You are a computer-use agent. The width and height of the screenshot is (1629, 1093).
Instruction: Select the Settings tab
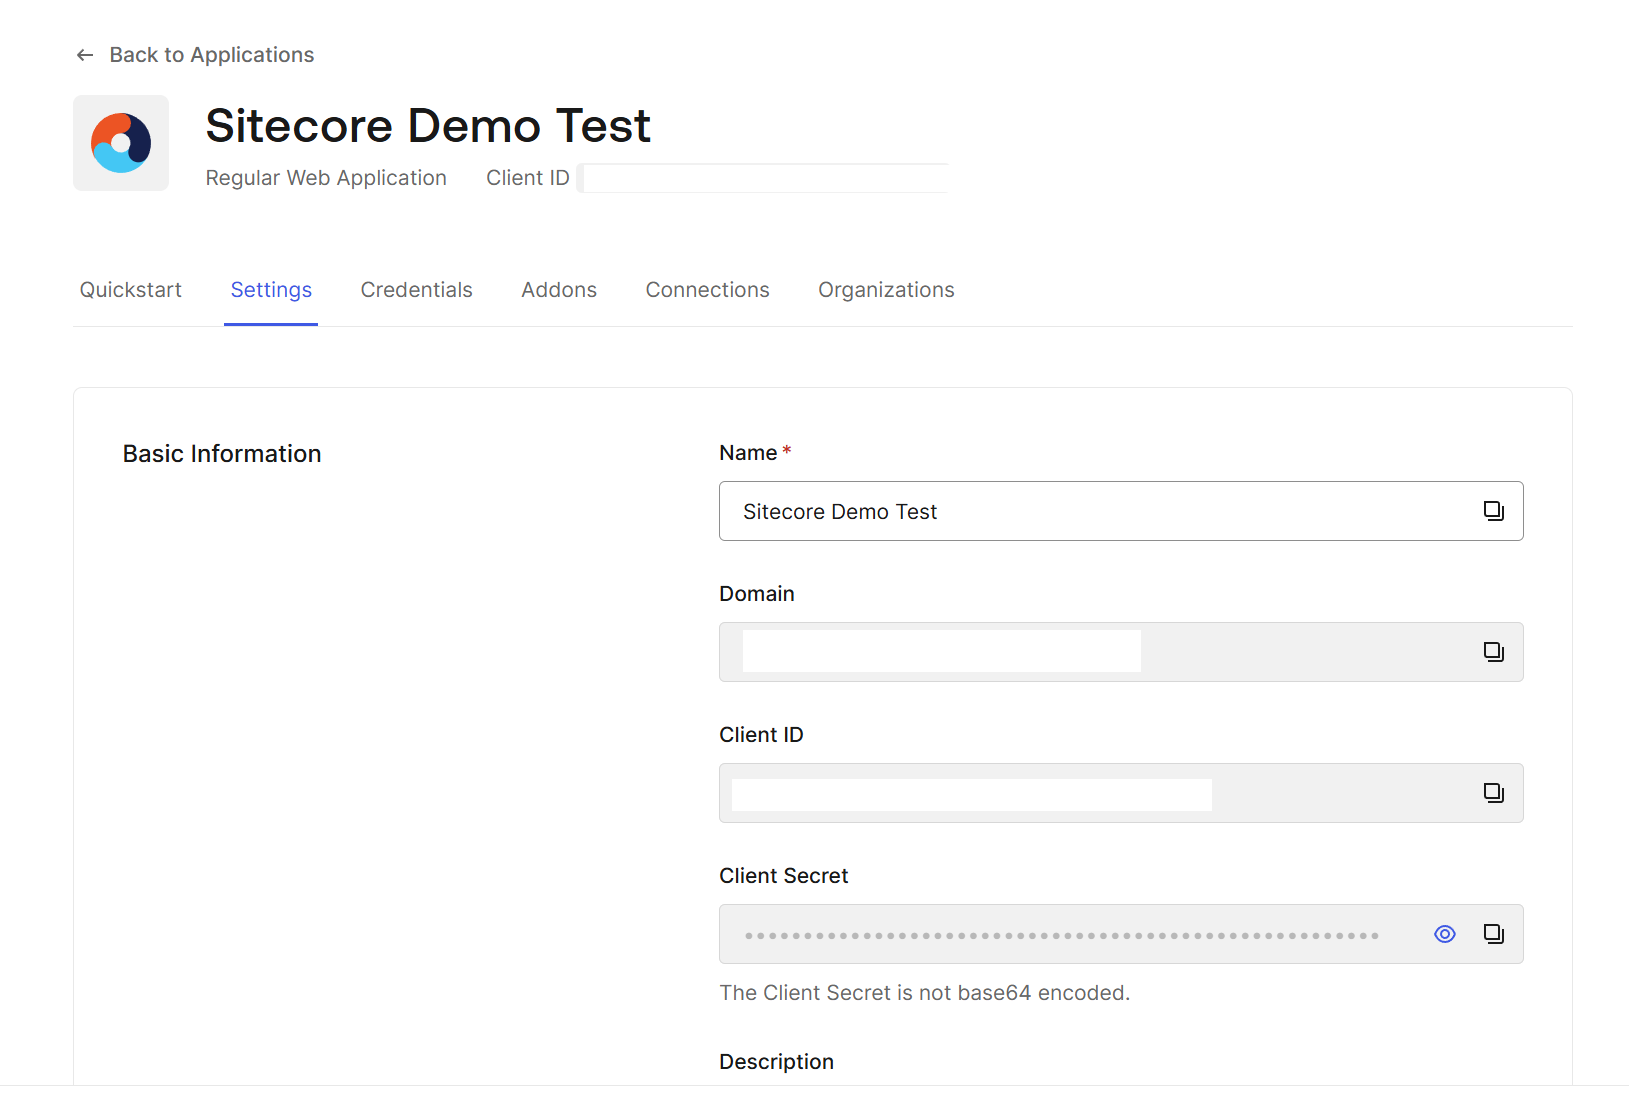coord(271,290)
